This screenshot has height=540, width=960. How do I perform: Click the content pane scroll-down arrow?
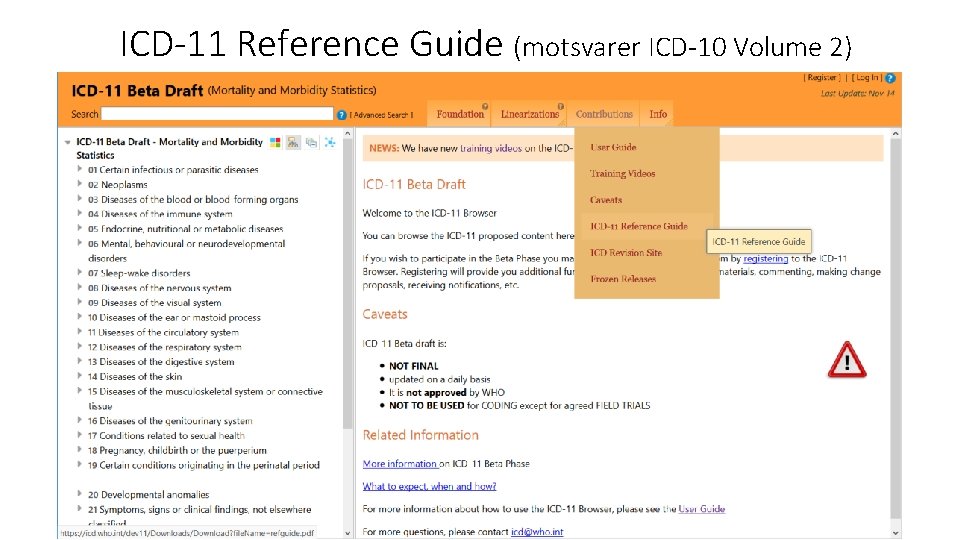coord(896,533)
